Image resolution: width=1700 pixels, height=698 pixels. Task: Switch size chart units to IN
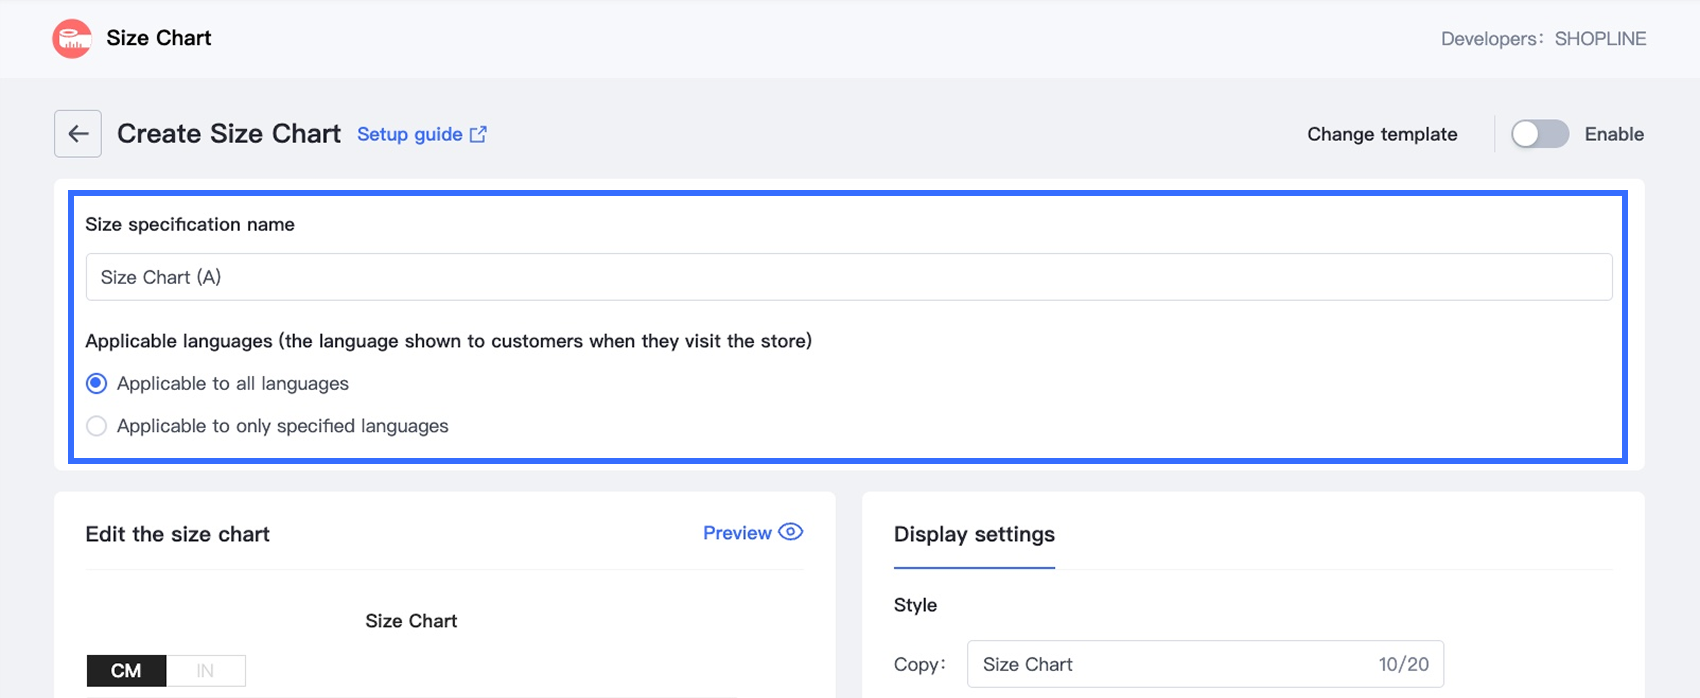coord(205,670)
